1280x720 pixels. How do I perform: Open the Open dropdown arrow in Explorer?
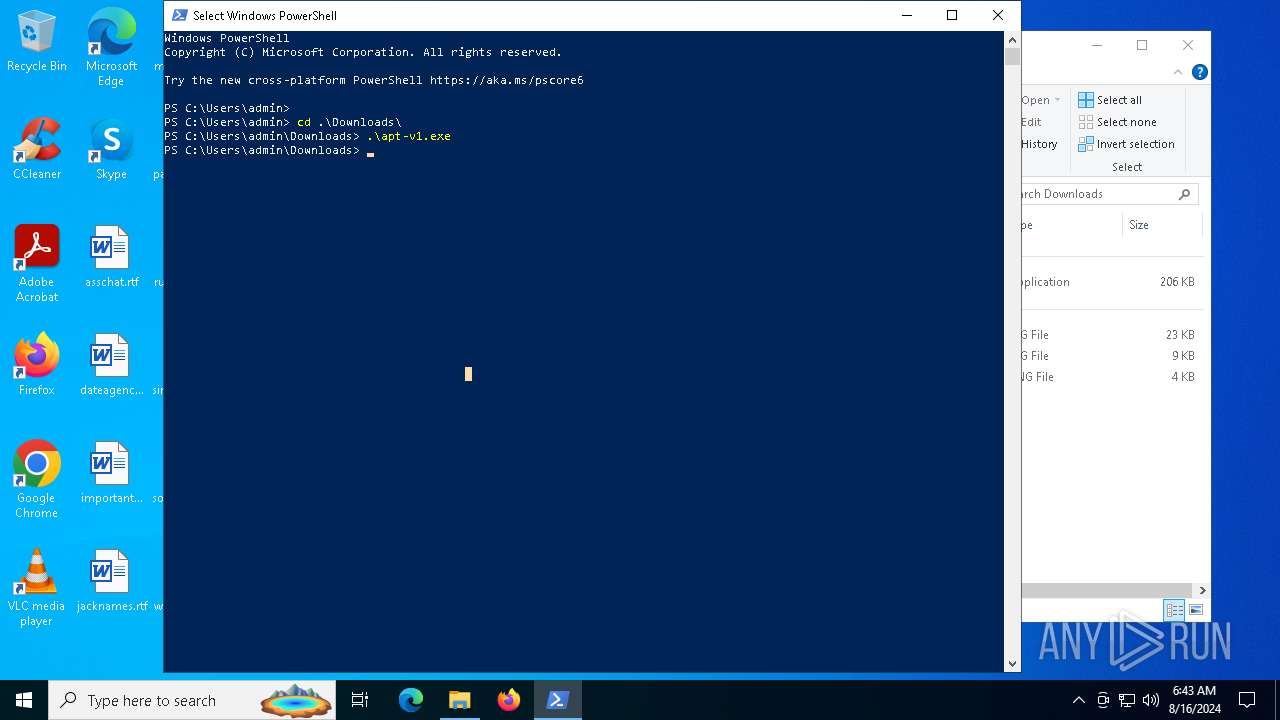click(1058, 100)
